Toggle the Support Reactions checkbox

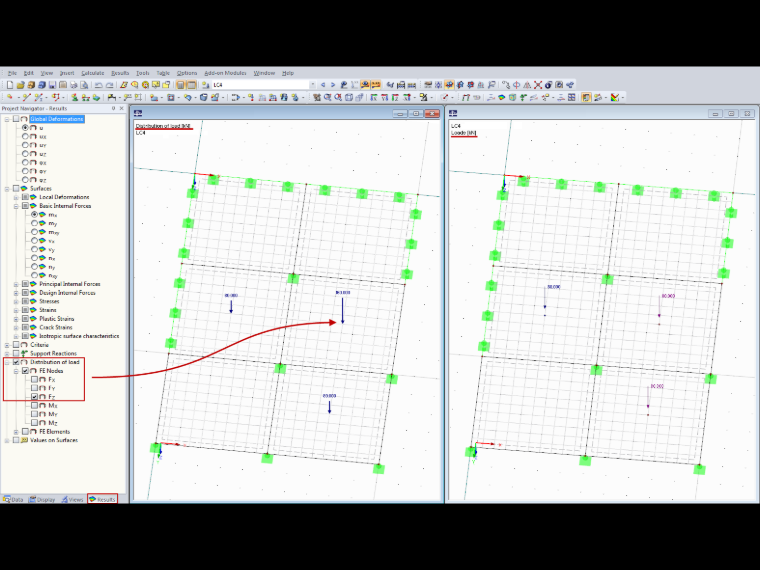[16, 353]
